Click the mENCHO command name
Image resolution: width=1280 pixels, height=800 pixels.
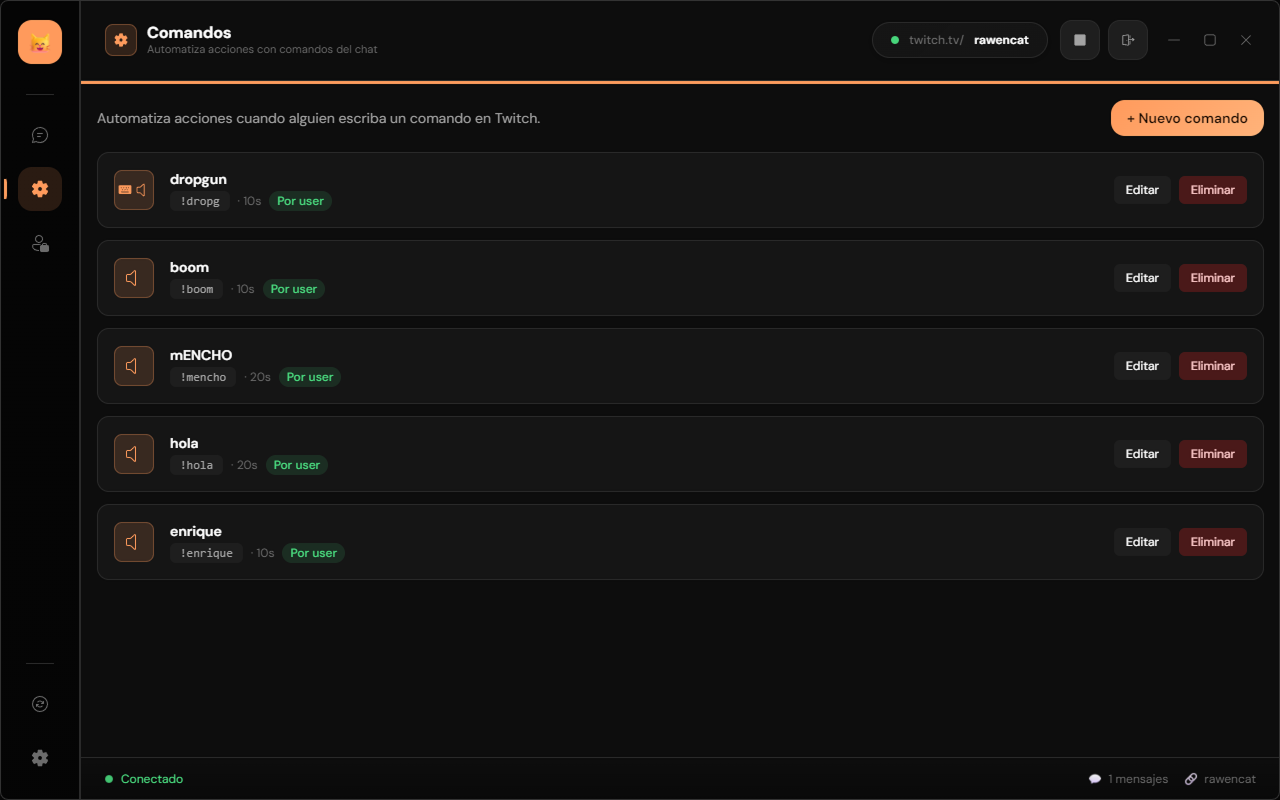tap(201, 355)
